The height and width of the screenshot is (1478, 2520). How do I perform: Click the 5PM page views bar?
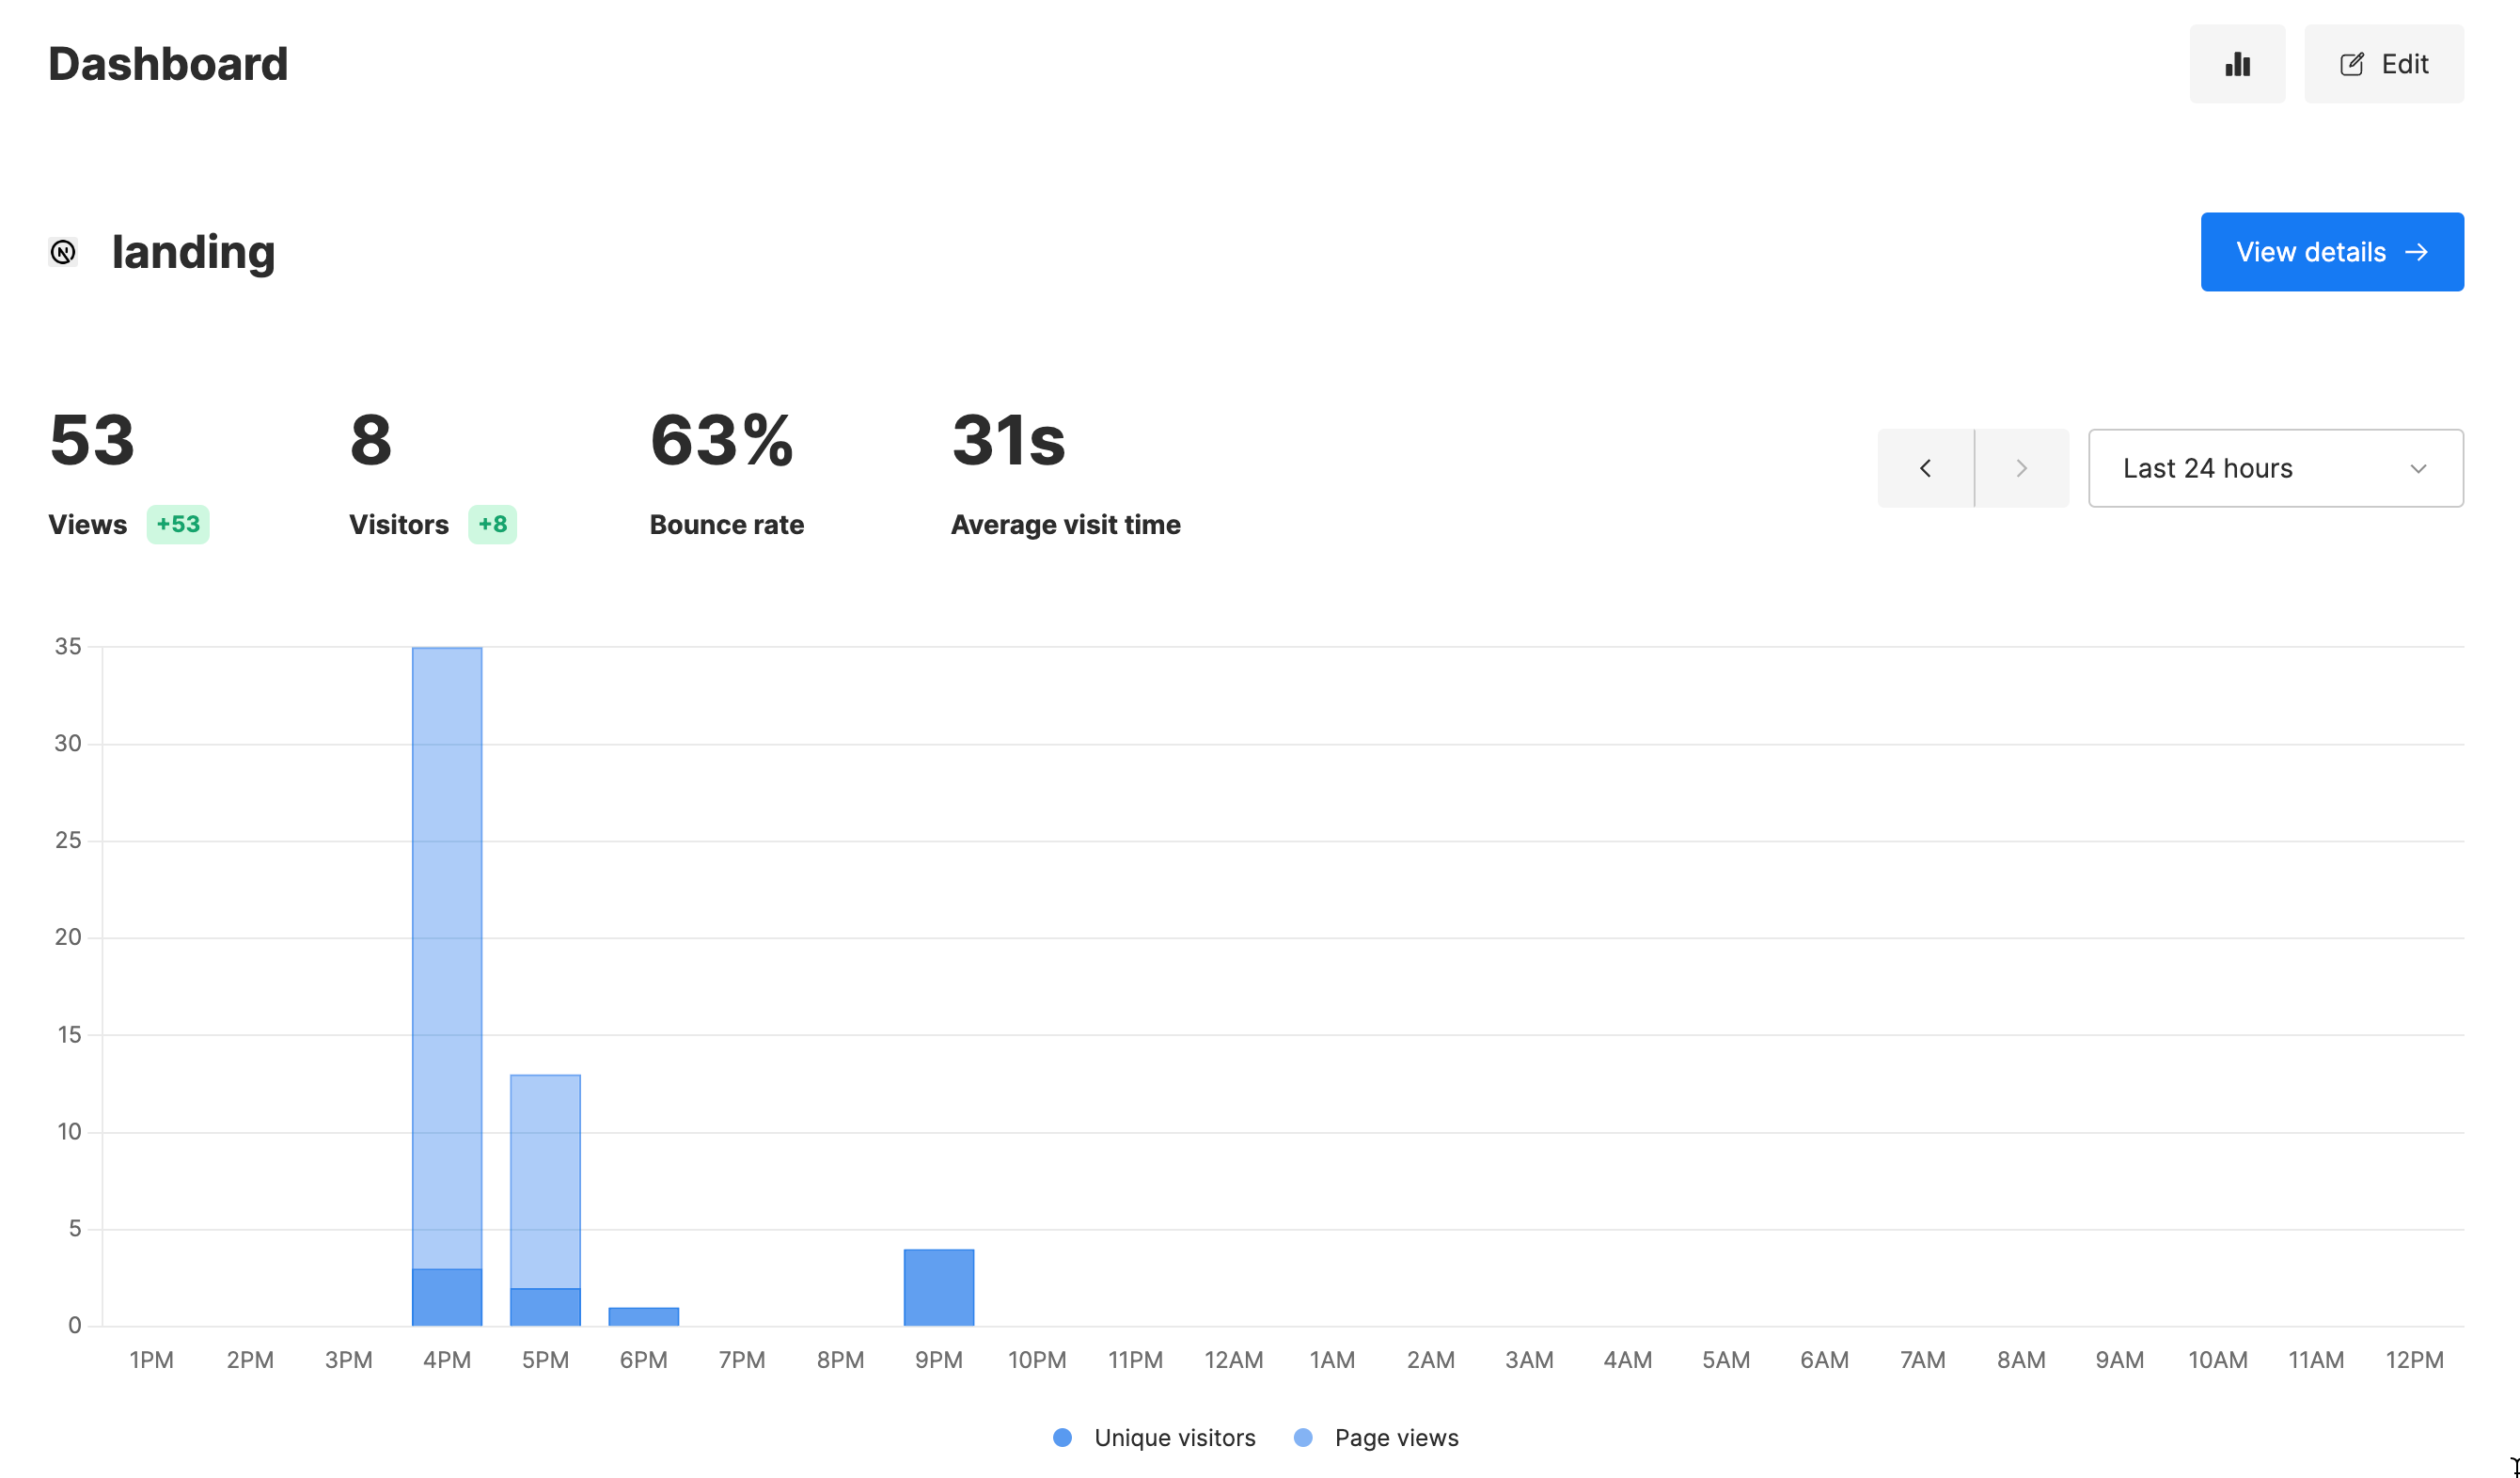545,1180
